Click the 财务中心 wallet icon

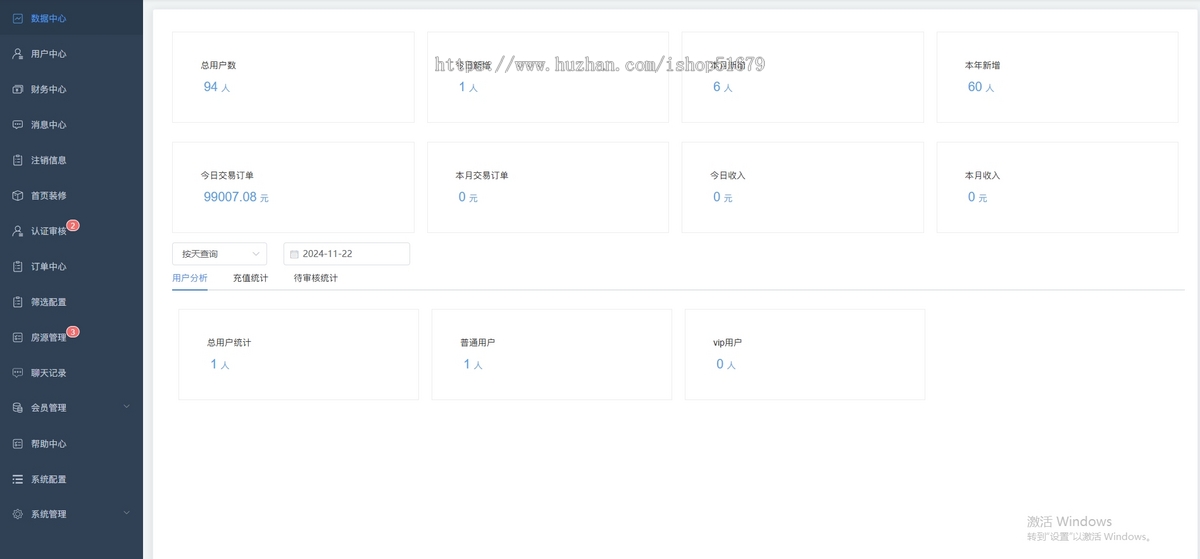(x=17, y=89)
